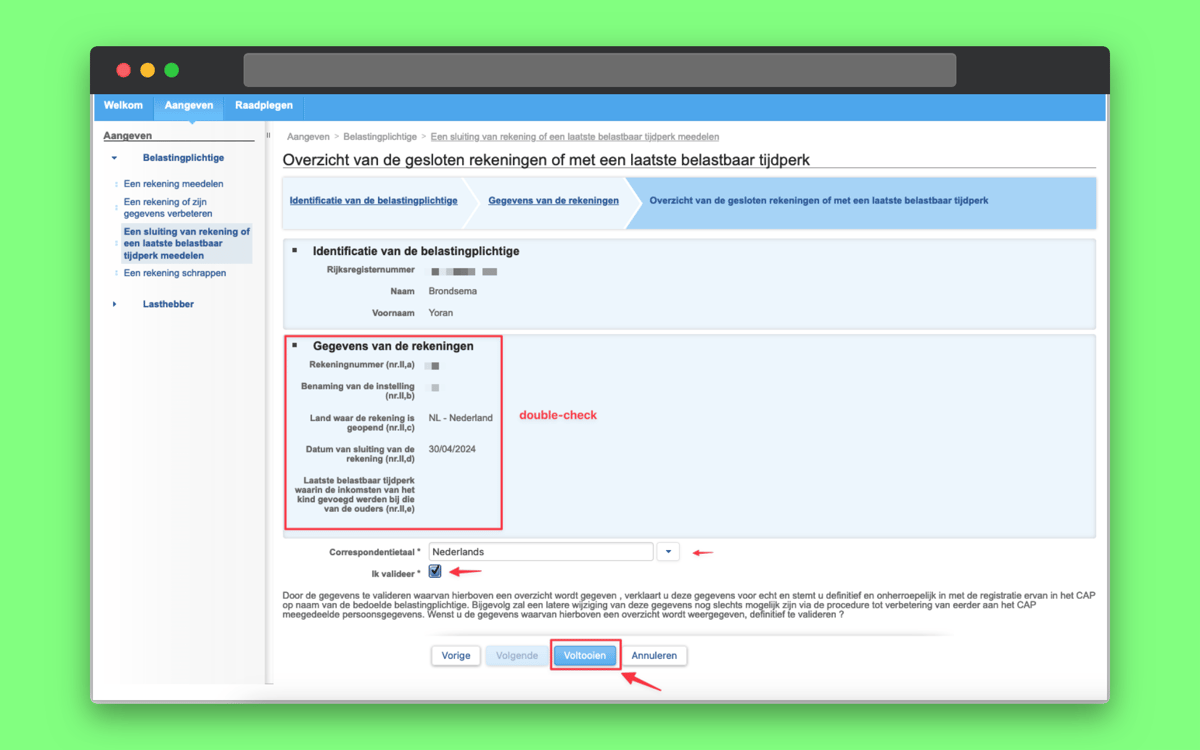This screenshot has width=1200, height=750.
Task: Click the Correspondentietaal text field
Action: [x=540, y=552]
